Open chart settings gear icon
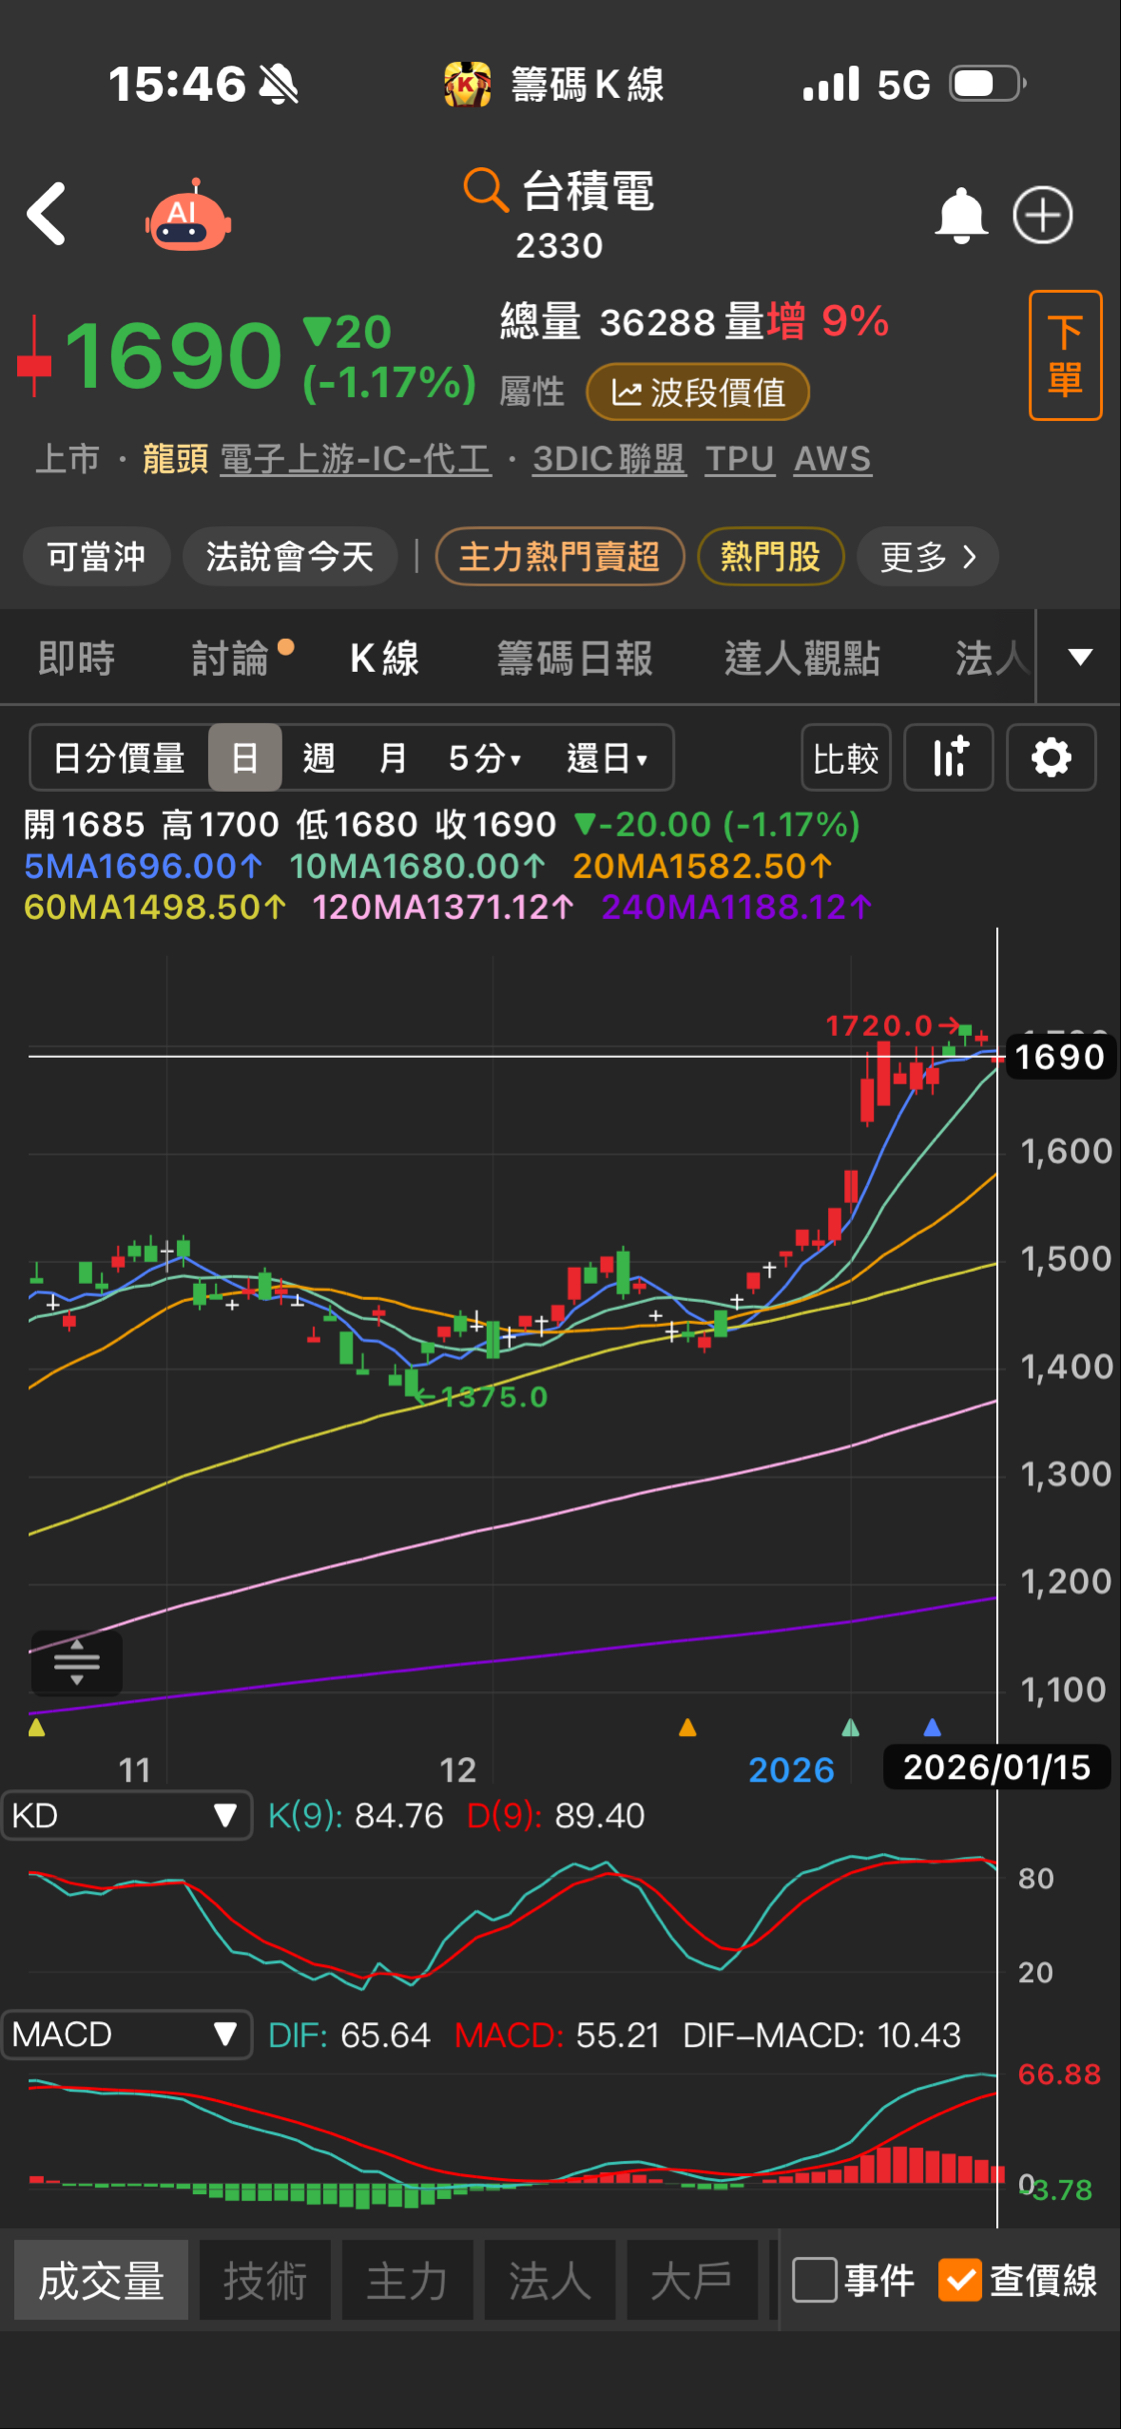The width and height of the screenshot is (1121, 2429). click(x=1051, y=758)
